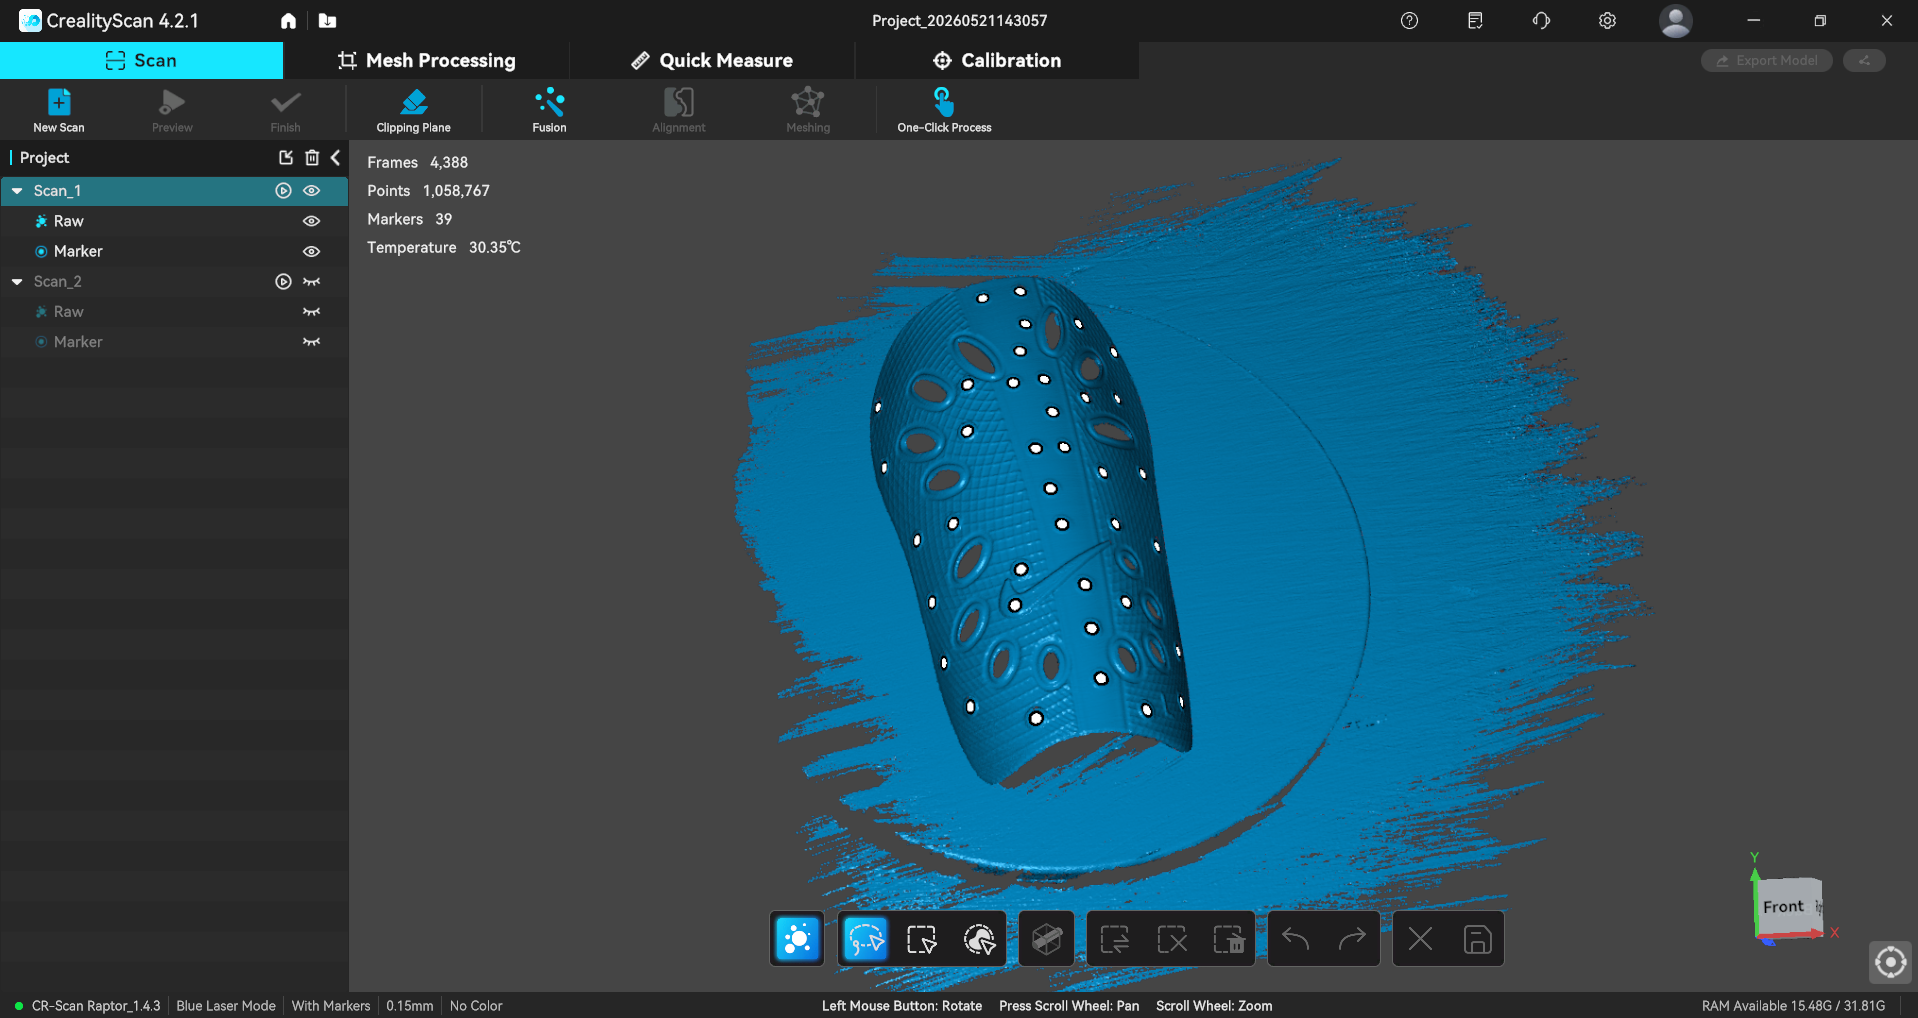The width and height of the screenshot is (1918, 1018).
Task: Click the Finish checkmark
Action: 285,110
